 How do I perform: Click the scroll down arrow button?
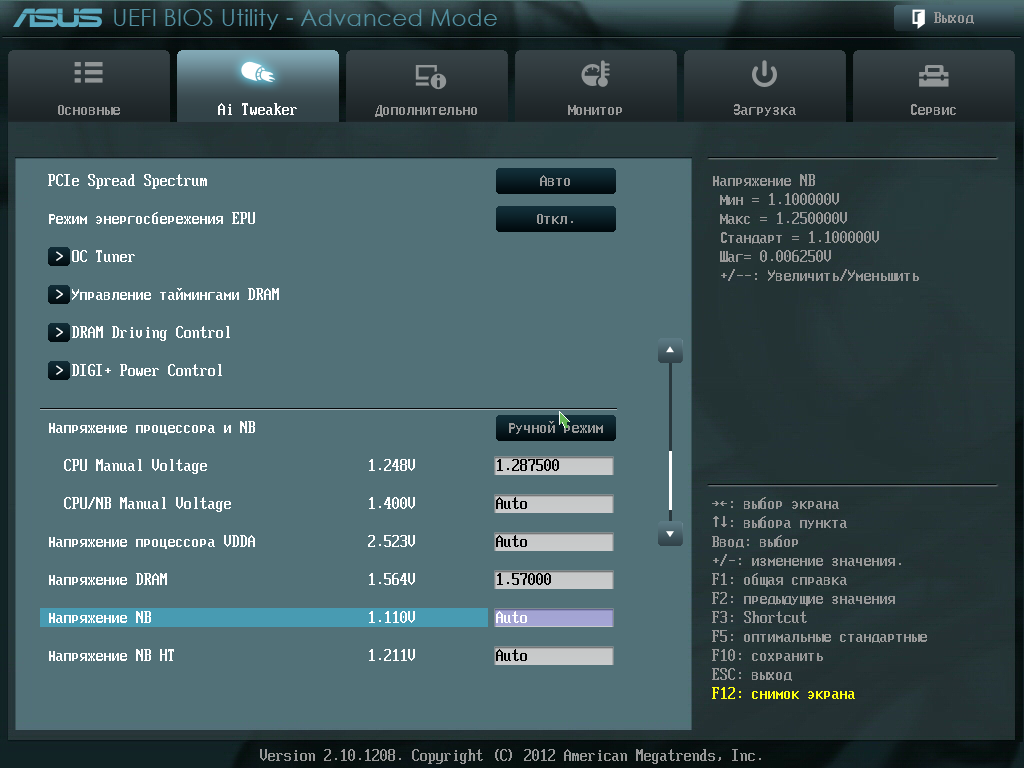click(x=670, y=534)
